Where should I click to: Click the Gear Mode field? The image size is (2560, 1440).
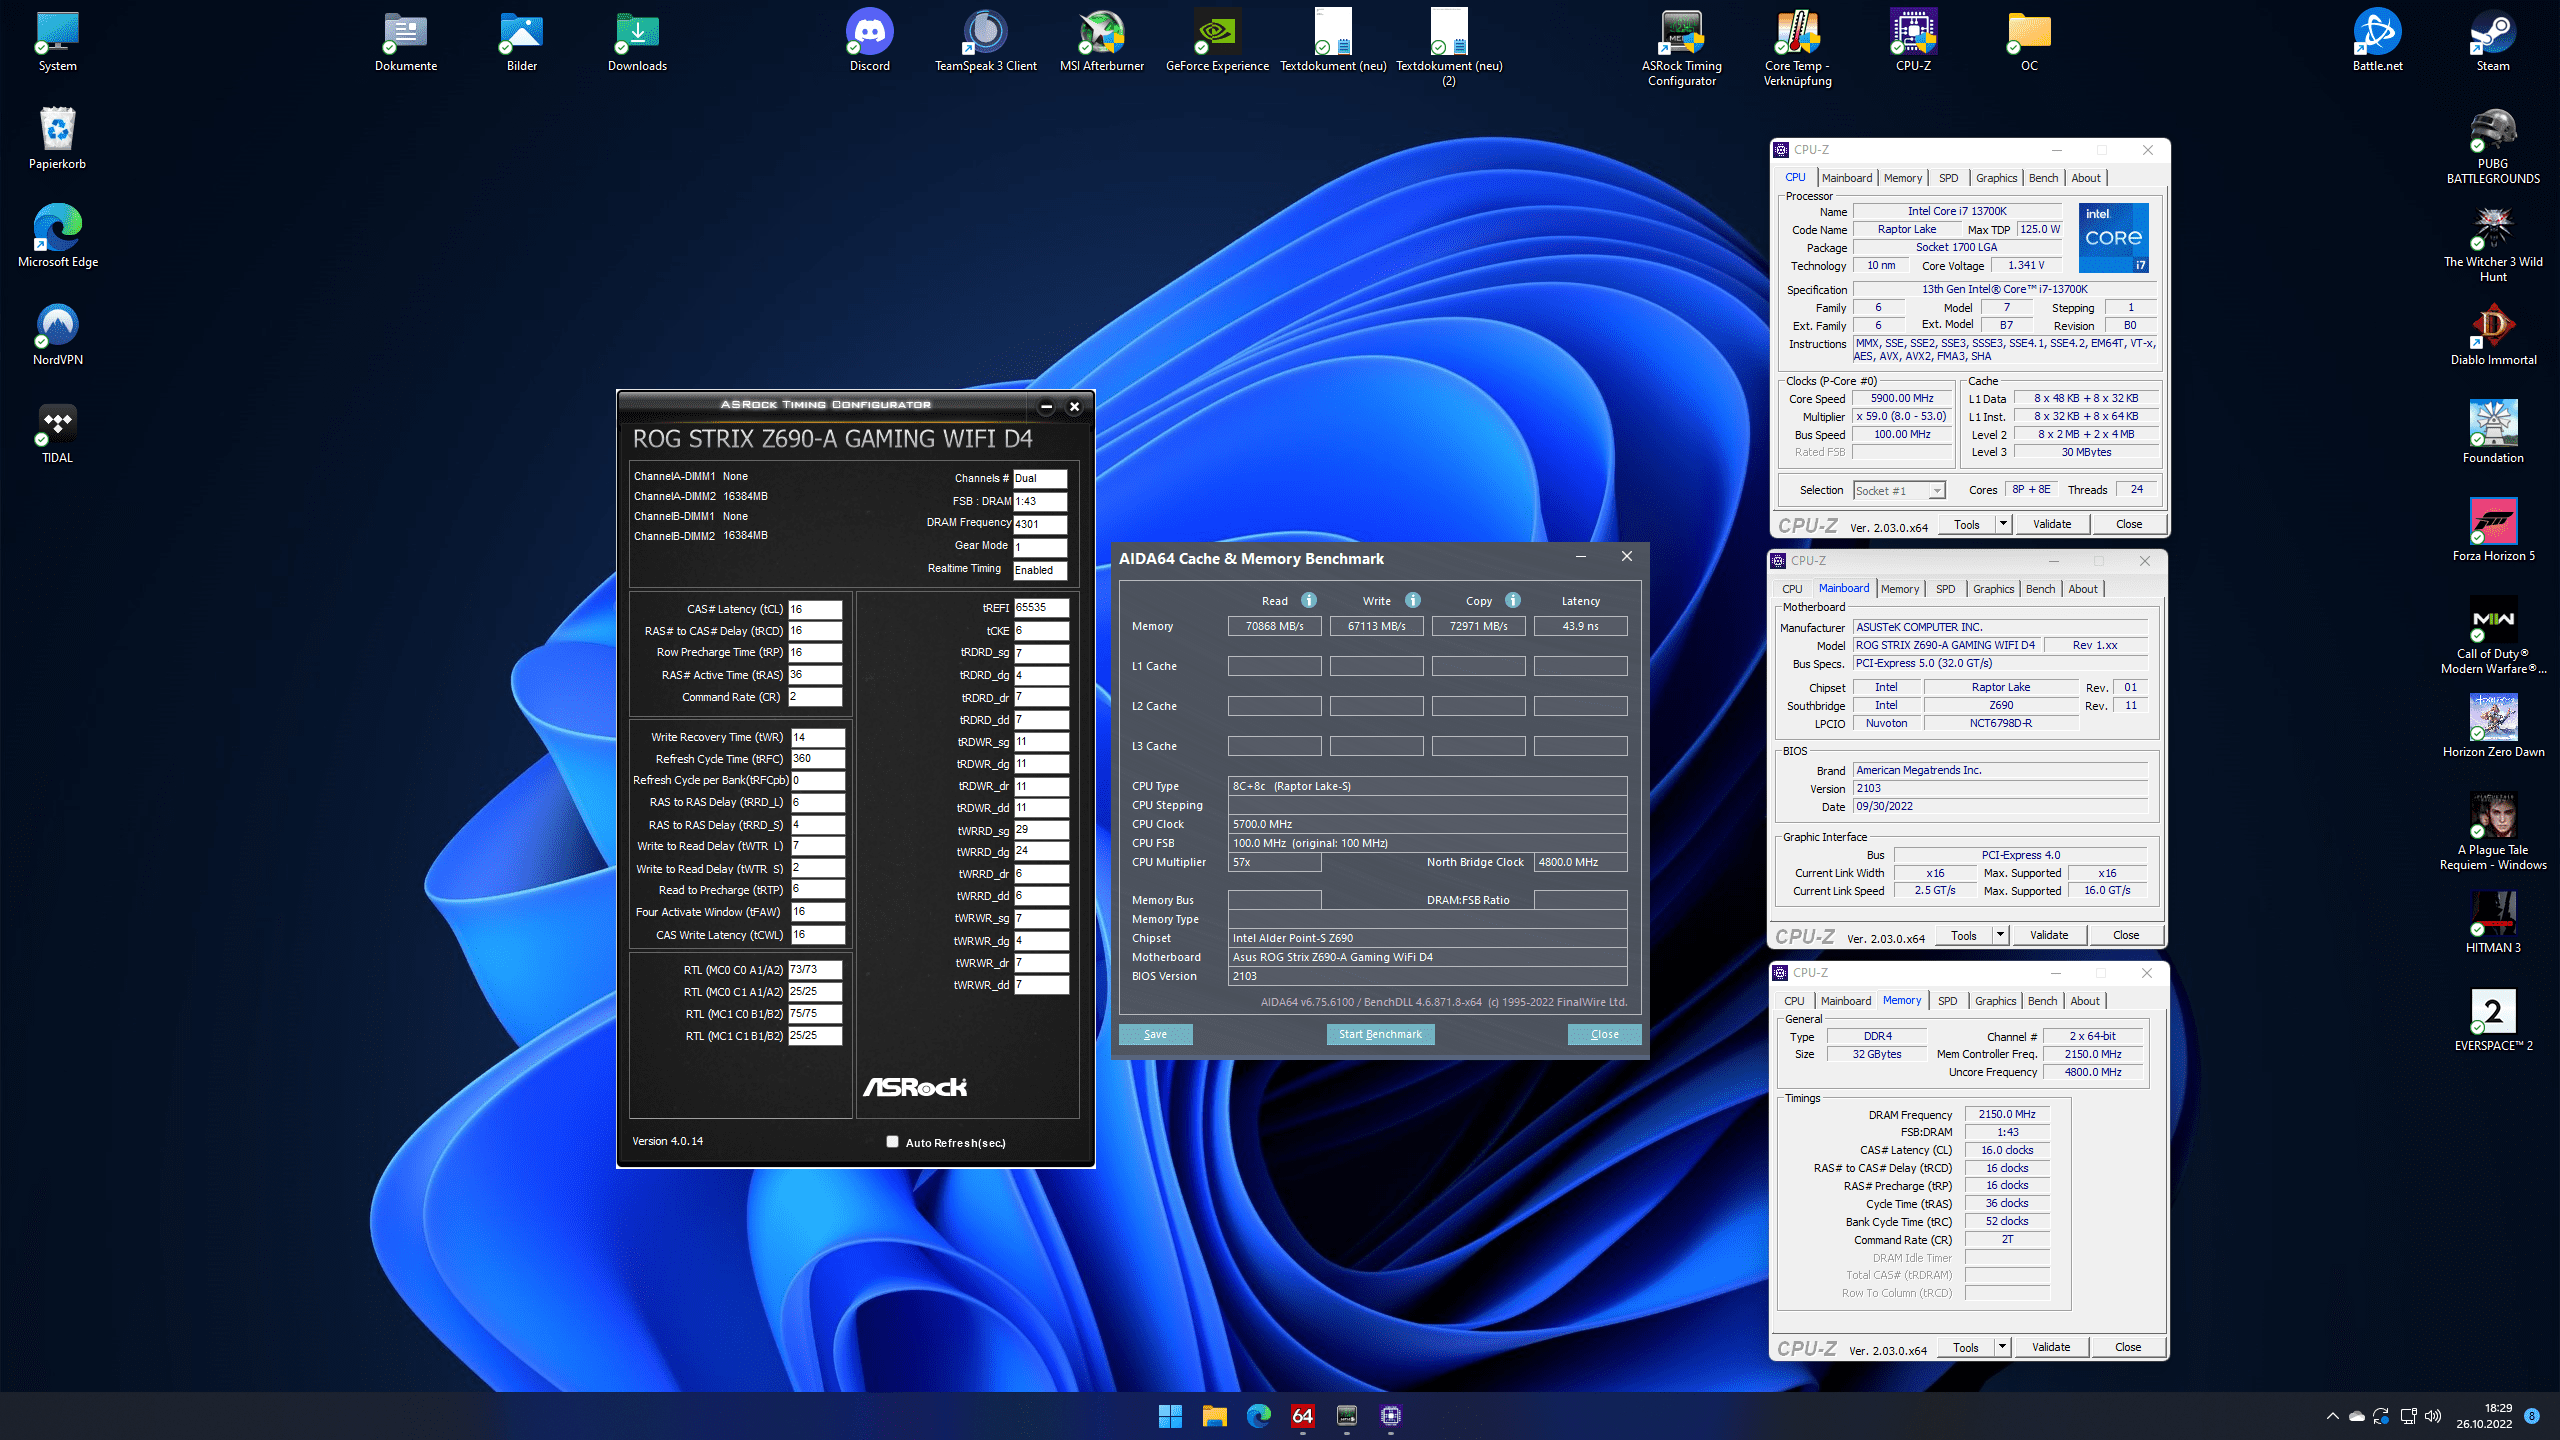click(x=1040, y=547)
